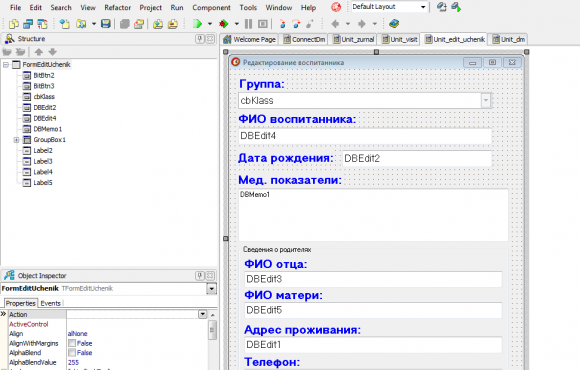The width and height of the screenshot is (580, 370).
Task: Open the Default Layout dropdown
Action: pyautogui.click(x=423, y=7)
